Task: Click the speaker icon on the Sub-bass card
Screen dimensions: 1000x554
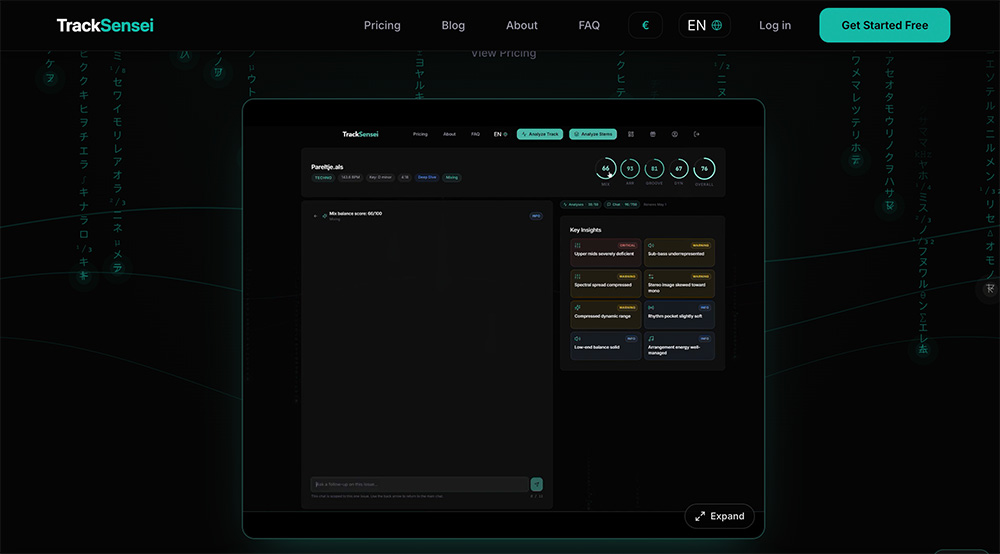Action: pos(651,245)
